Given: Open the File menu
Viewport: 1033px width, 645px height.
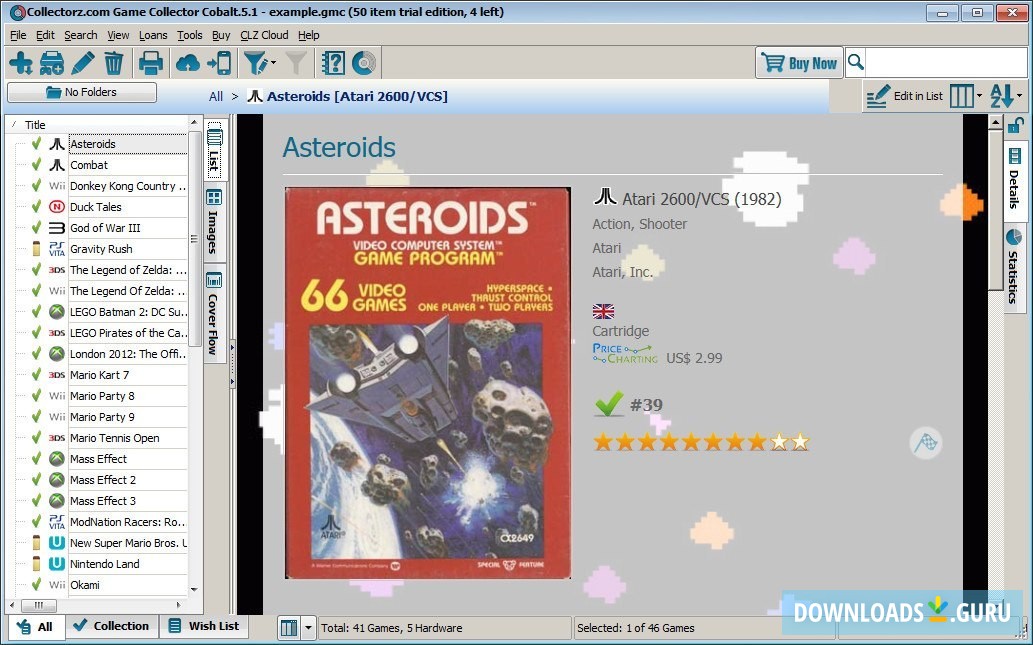Looking at the screenshot, I should (x=18, y=35).
